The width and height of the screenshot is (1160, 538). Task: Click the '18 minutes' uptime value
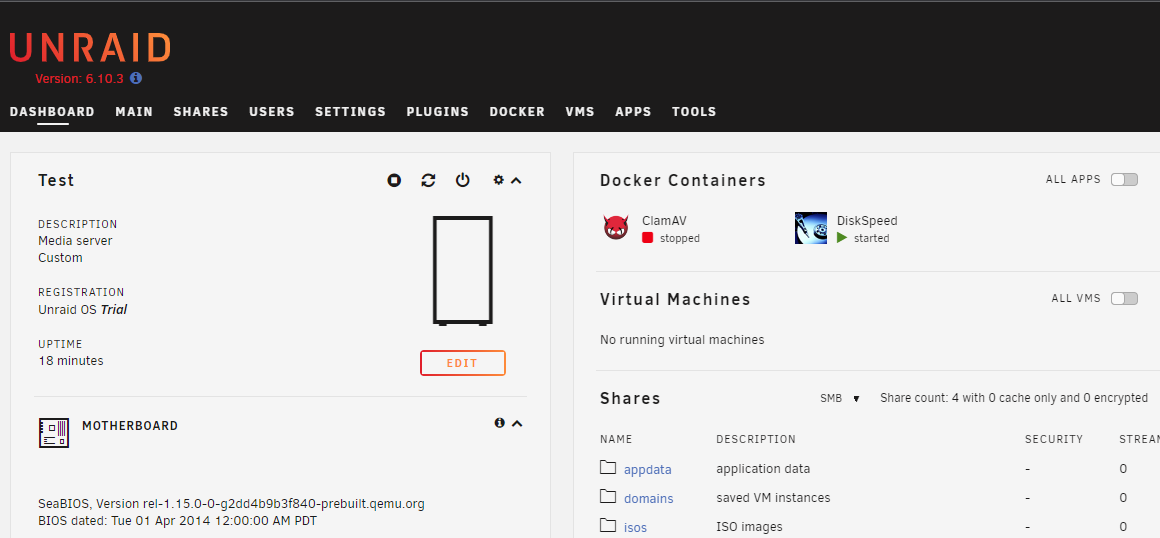click(71, 361)
